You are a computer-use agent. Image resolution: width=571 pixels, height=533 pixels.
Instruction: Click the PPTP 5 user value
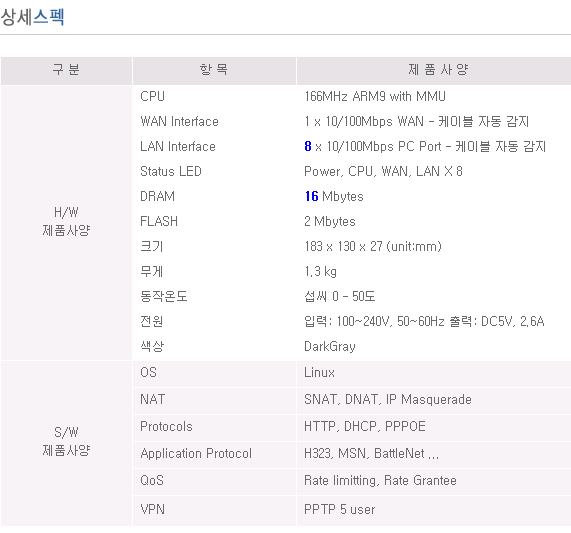click(x=340, y=509)
